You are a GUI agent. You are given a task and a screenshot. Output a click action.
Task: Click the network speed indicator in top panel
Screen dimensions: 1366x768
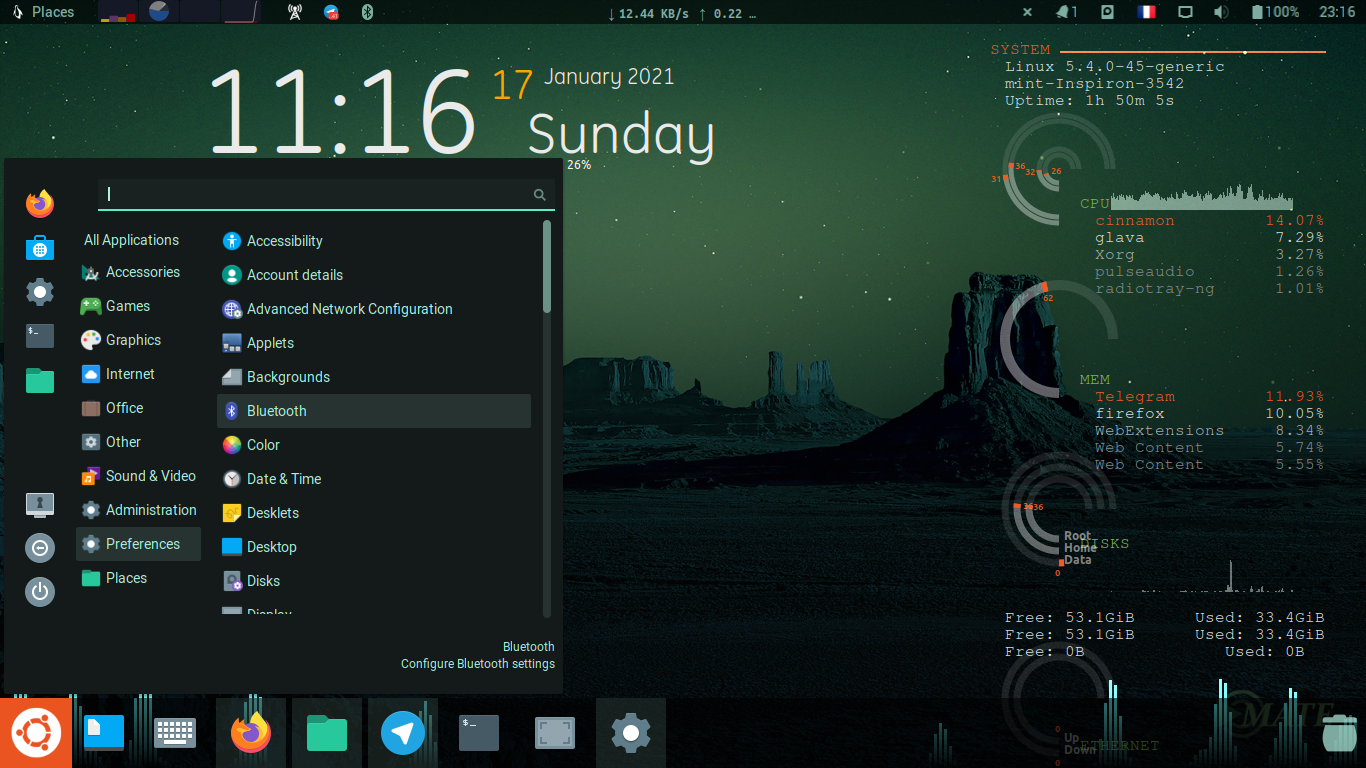point(684,13)
